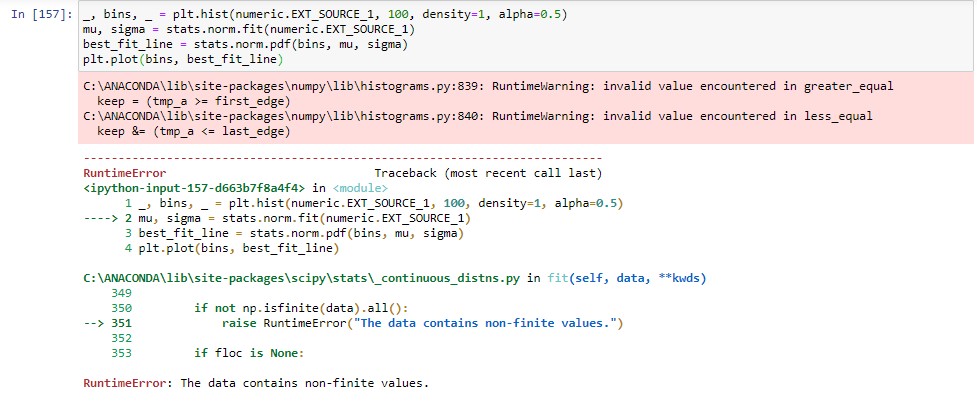Click the best_fit_line assignment in code cell
Viewport: 977px width, 414px height.
(244, 44)
